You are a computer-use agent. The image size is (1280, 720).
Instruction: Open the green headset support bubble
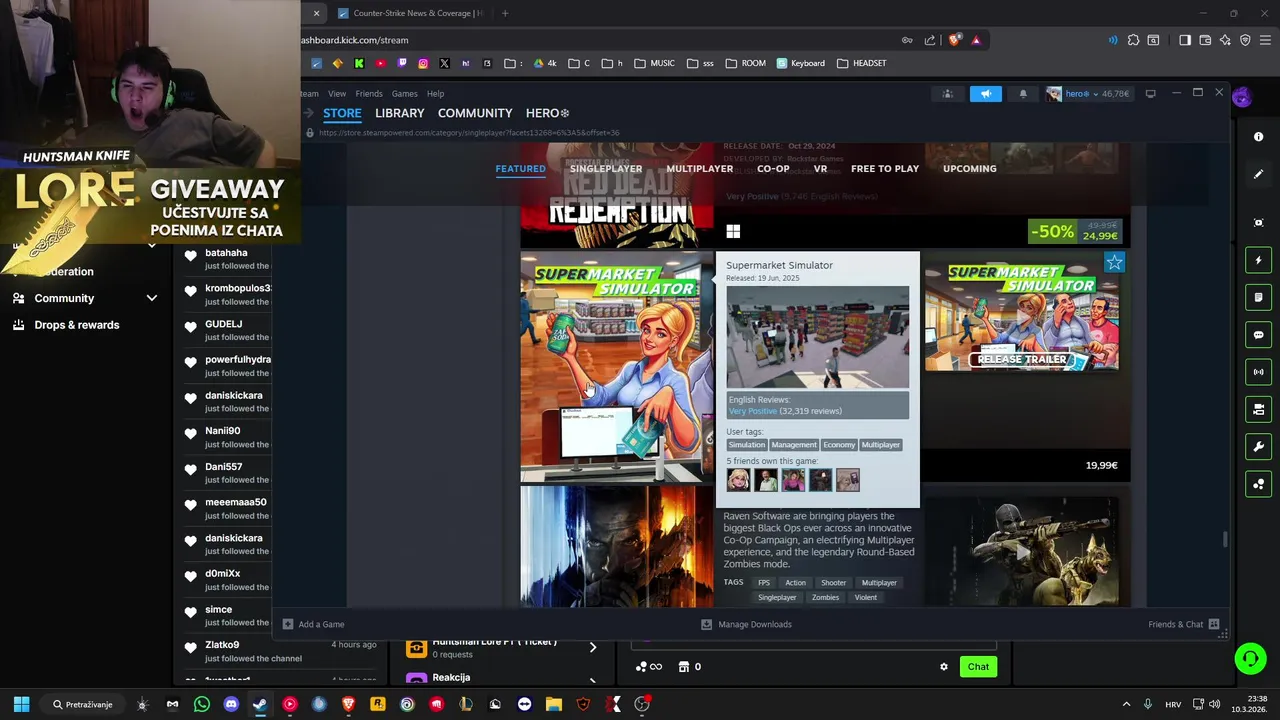point(1250,658)
